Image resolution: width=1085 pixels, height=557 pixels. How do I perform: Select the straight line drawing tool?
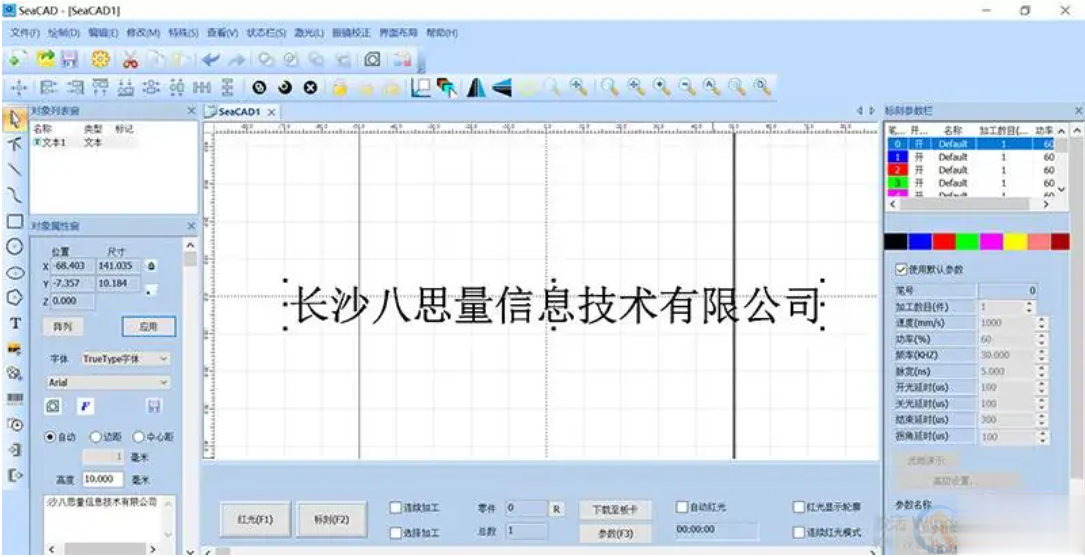click(14, 169)
